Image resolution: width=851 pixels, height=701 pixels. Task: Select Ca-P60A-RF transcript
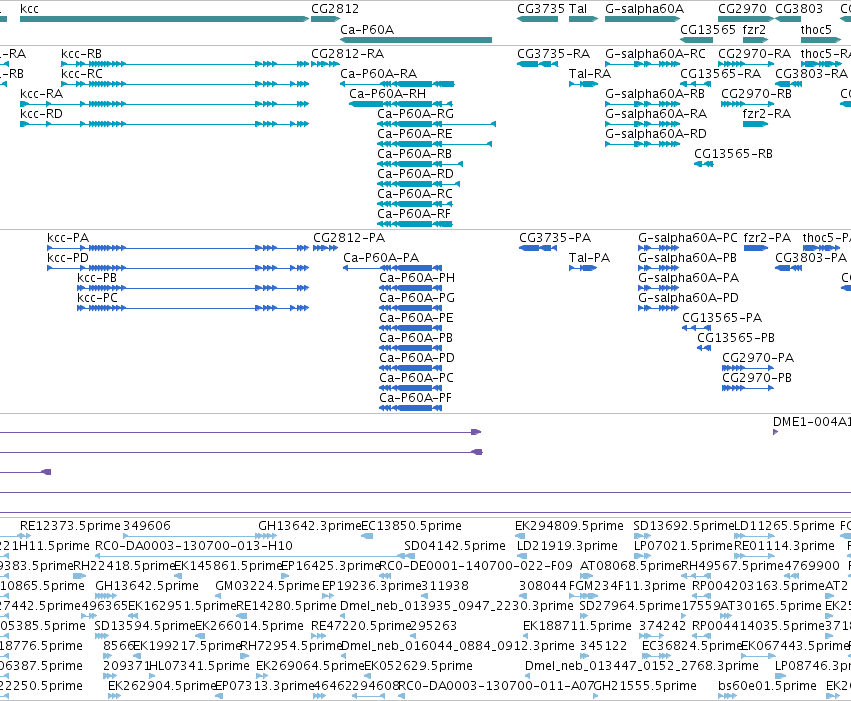(x=415, y=224)
